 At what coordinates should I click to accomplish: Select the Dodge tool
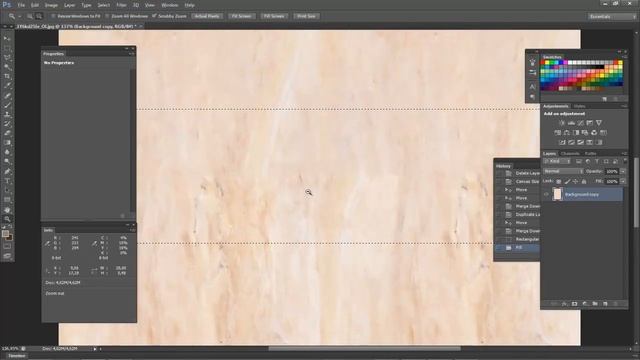(x=7, y=162)
